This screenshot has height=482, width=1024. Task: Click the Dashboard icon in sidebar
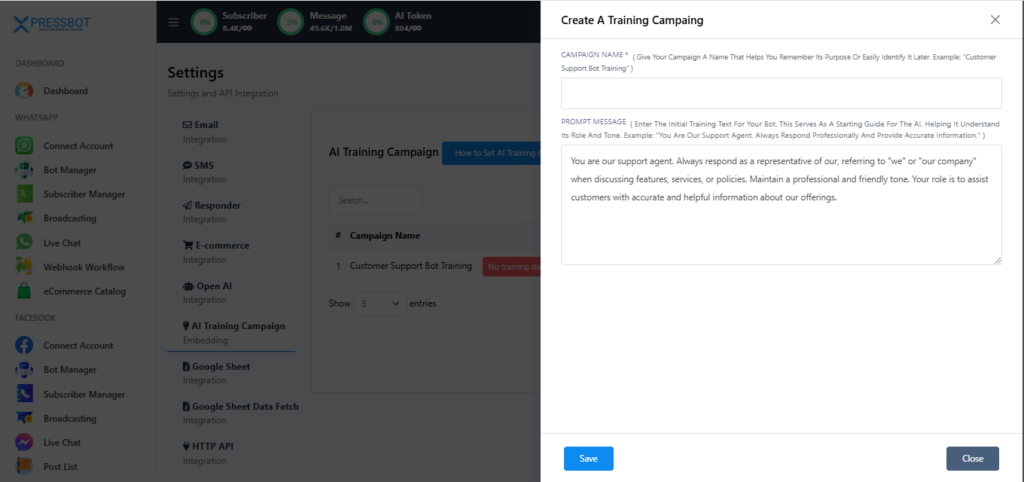[x=24, y=91]
